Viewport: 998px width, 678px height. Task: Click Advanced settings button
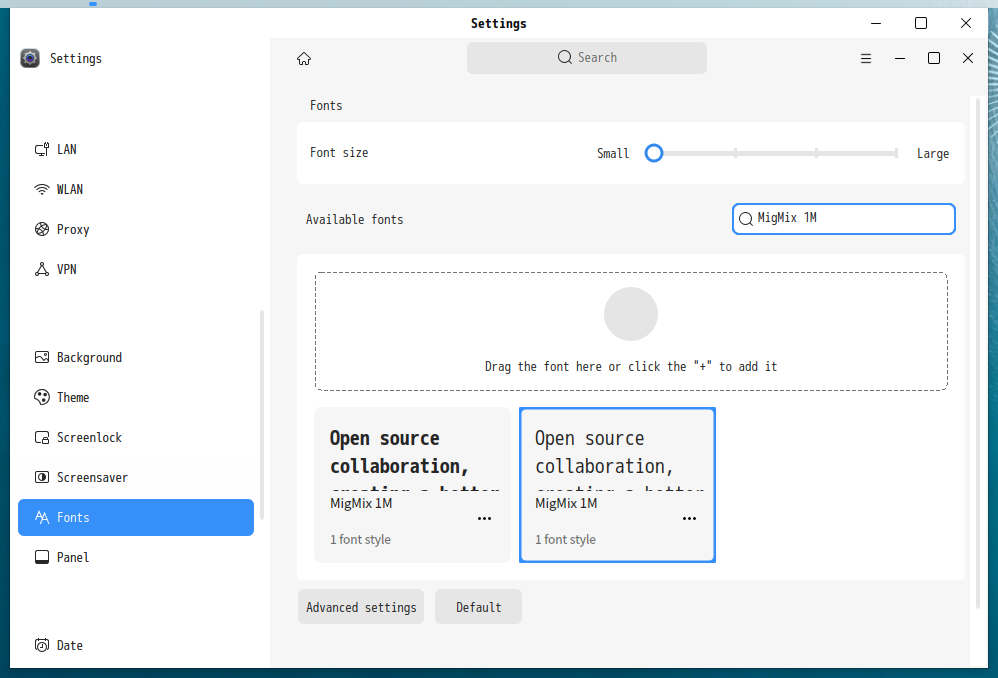click(x=361, y=607)
